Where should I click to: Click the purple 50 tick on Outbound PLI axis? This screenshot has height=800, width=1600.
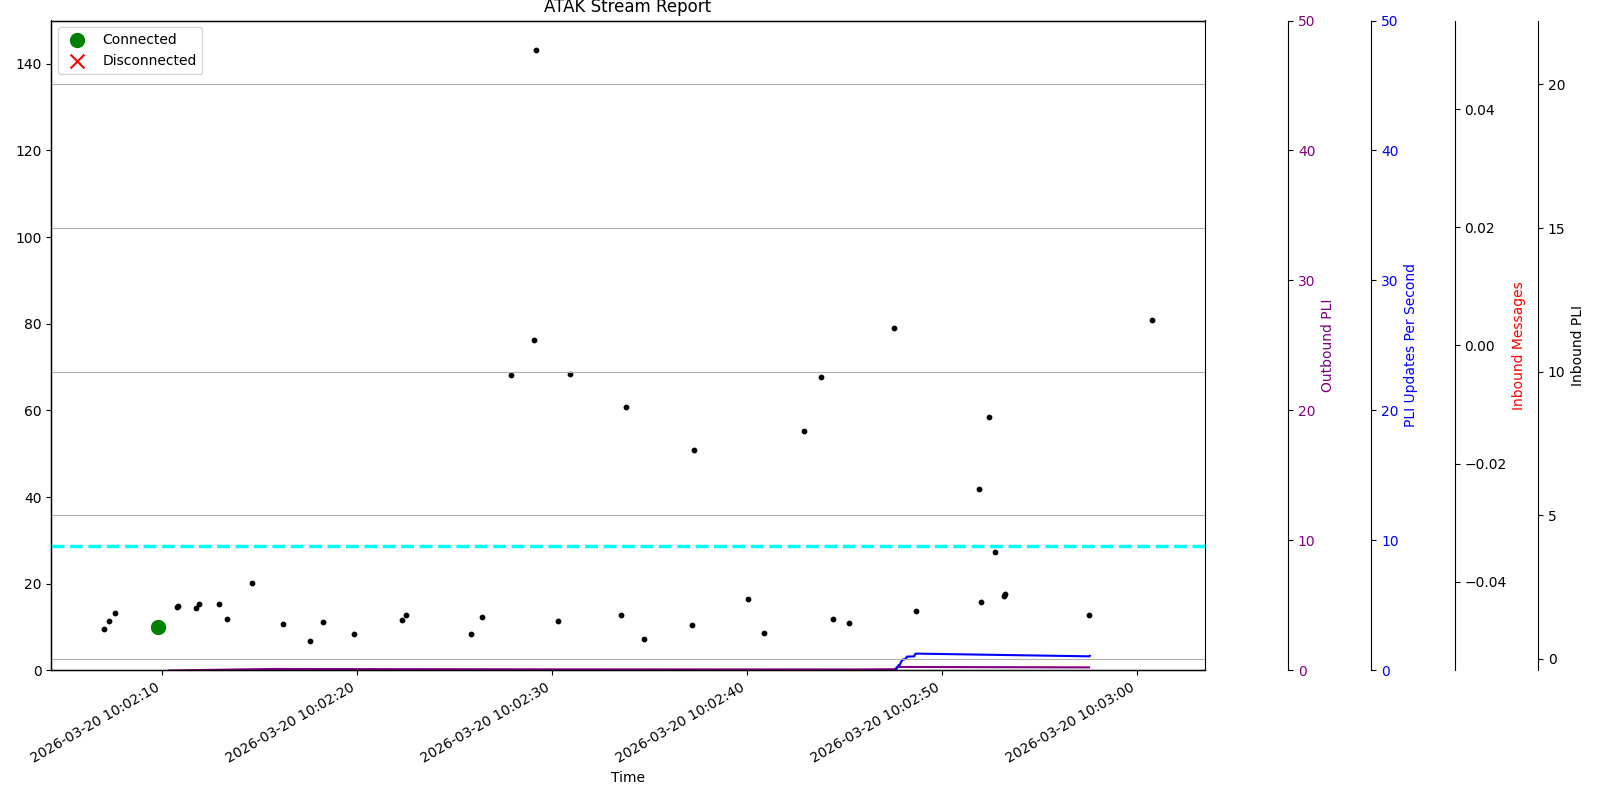pyautogui.click(x=1306, y=21)
